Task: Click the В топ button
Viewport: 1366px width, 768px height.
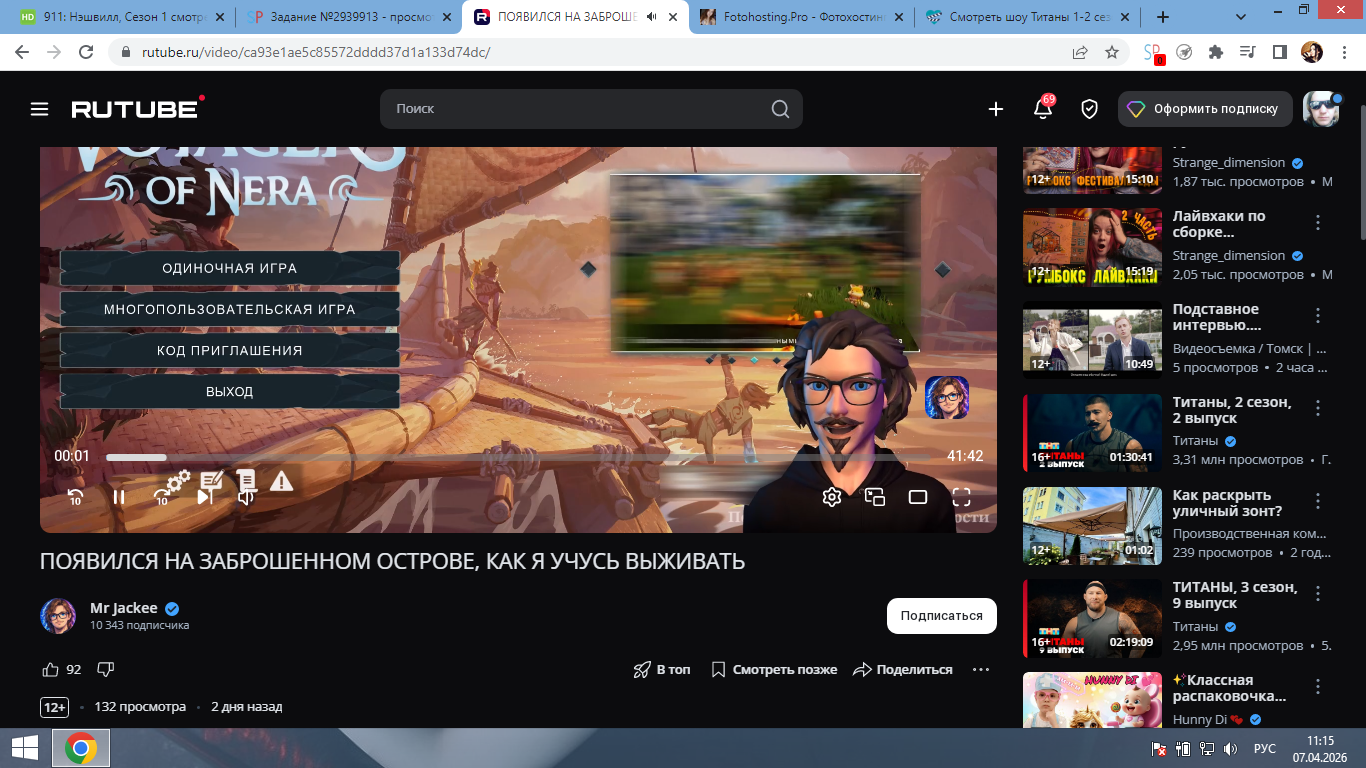Action: [662, 670]
